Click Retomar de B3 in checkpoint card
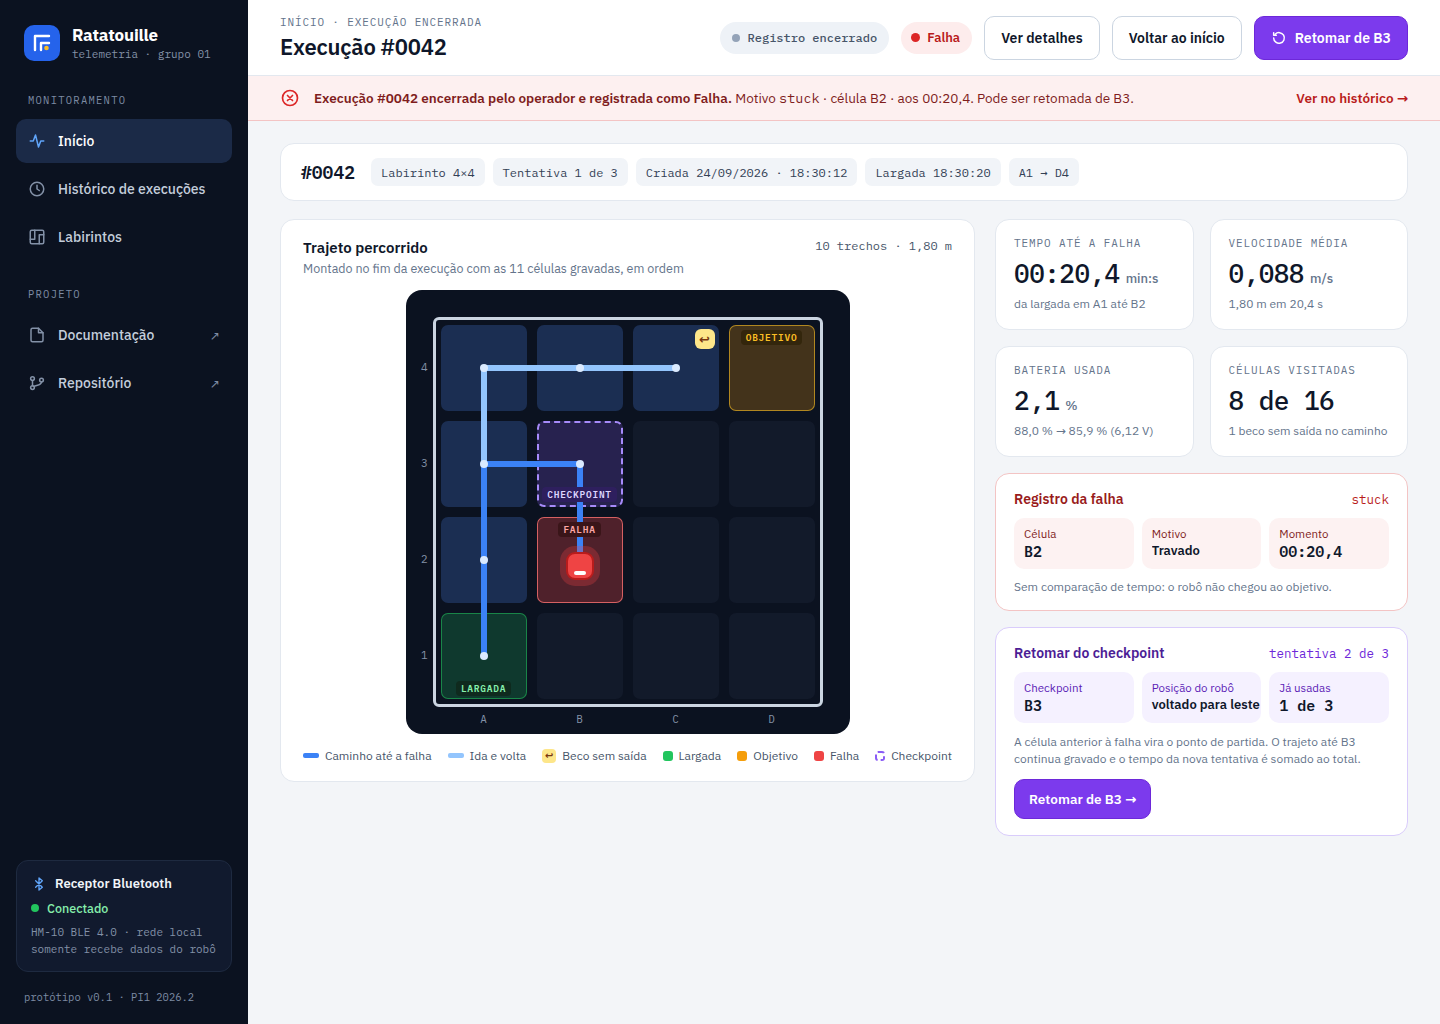Image resolution: width=1440 pixels, height=1024 pixels. coord(1082,799)
